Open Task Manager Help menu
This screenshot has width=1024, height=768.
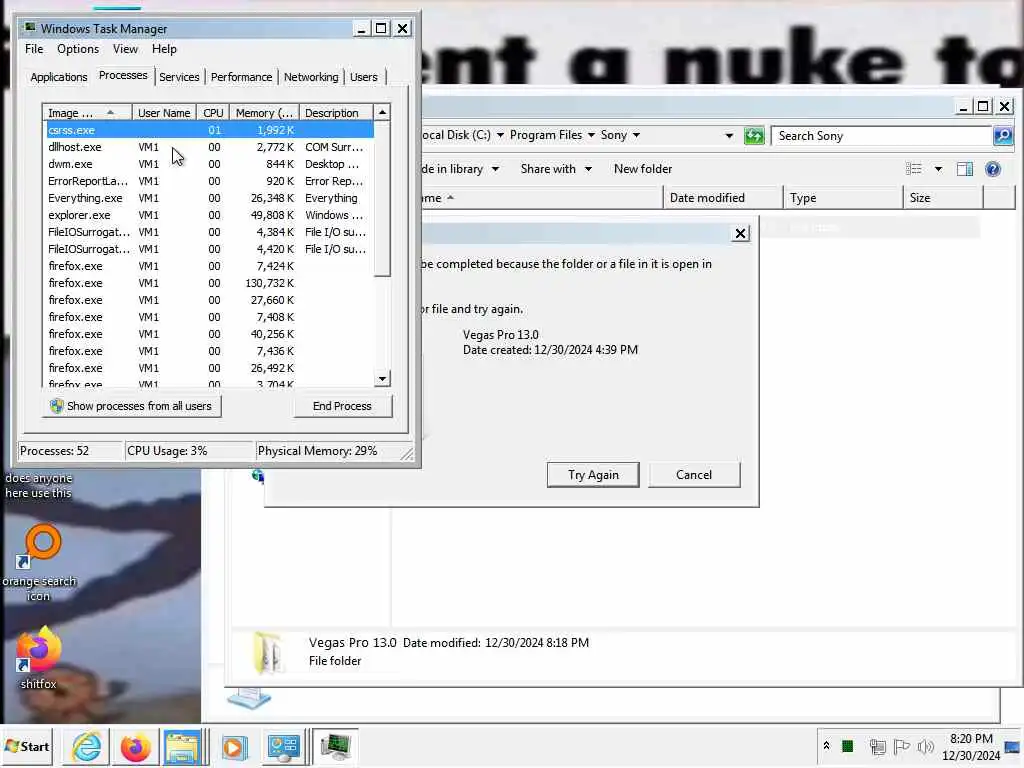[x=164, y=49]
